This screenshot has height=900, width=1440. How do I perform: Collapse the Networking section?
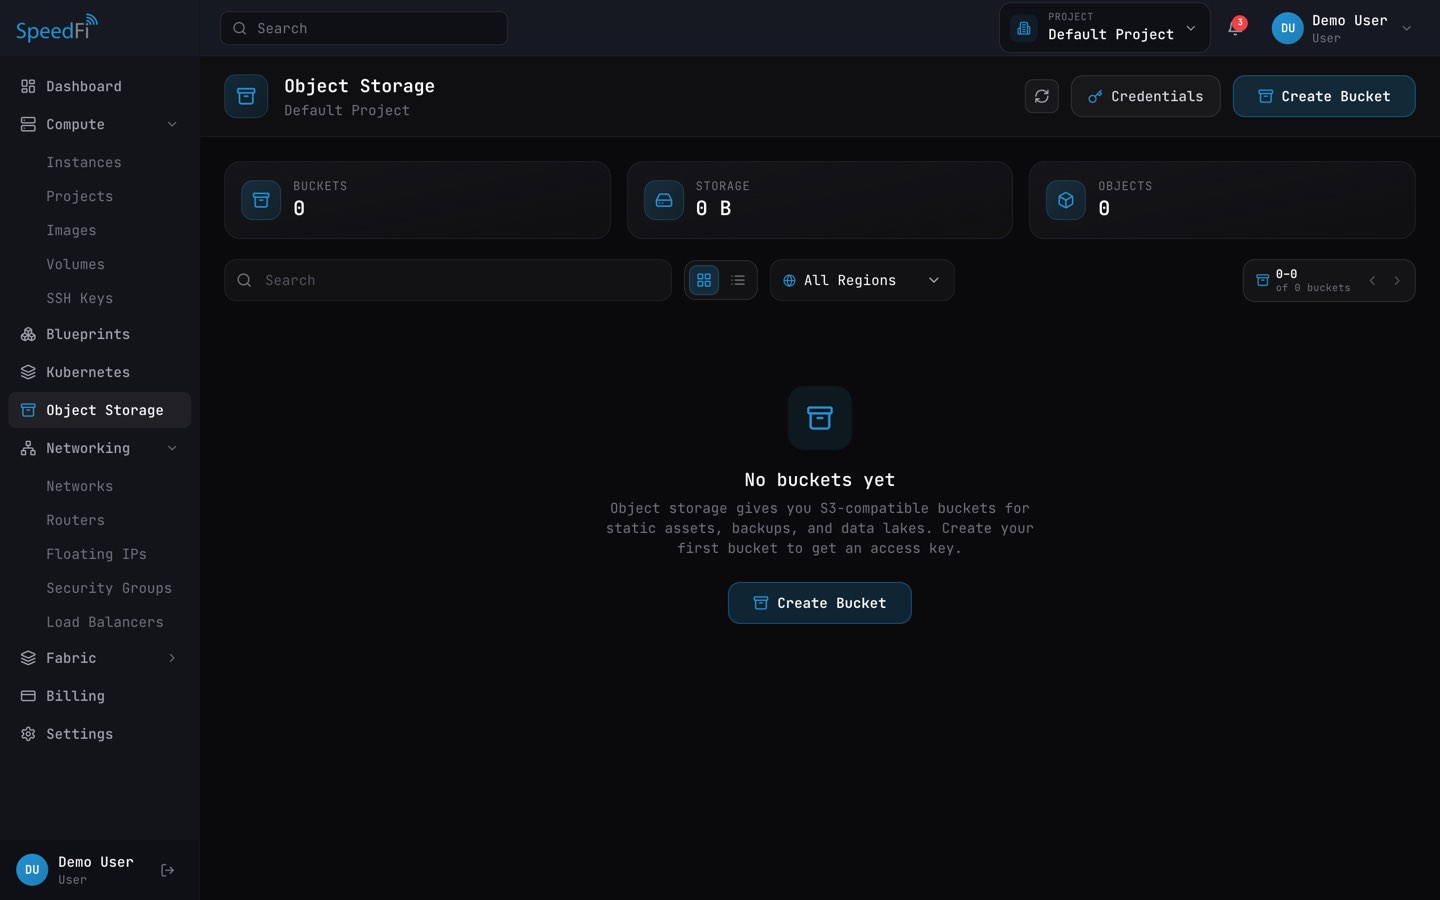[99, 448]
